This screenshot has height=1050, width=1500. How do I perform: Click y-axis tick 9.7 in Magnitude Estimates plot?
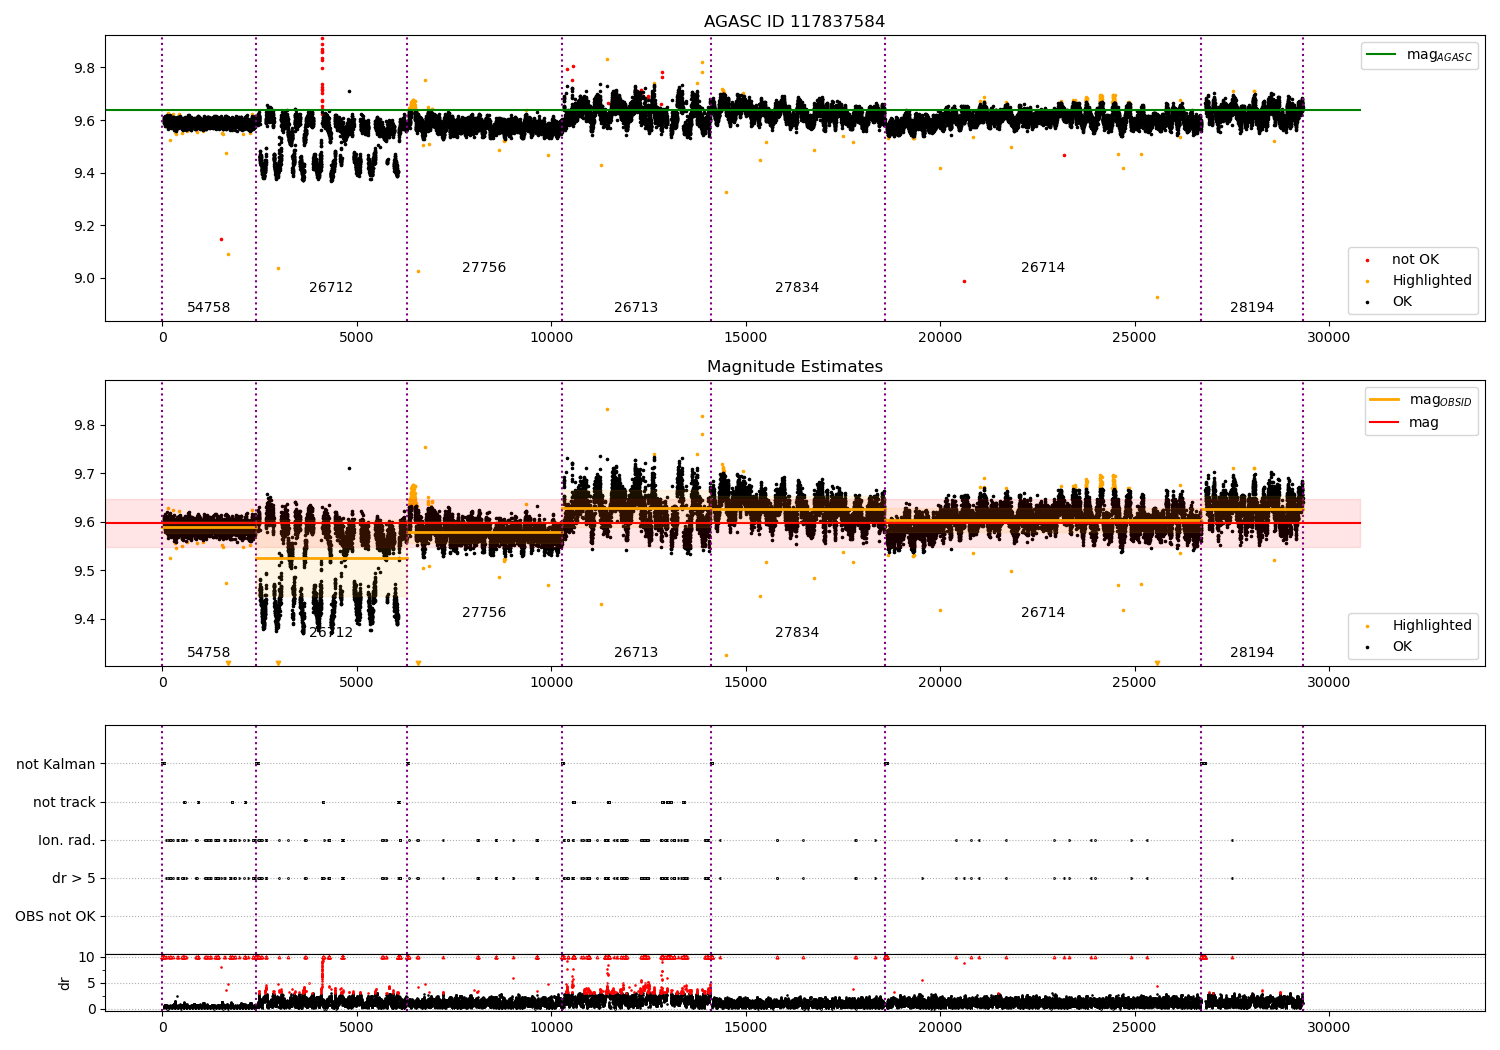[83, 474]
